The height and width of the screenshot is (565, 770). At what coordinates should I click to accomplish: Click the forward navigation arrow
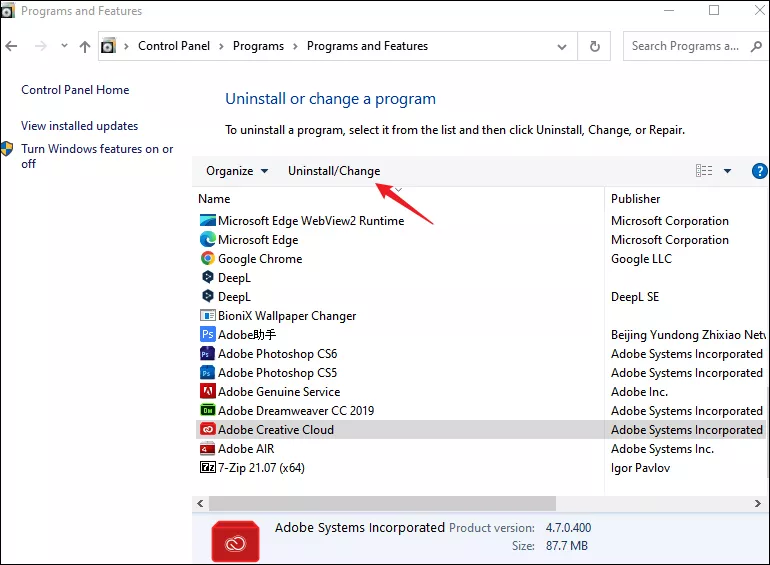click(x=41, y=46)
